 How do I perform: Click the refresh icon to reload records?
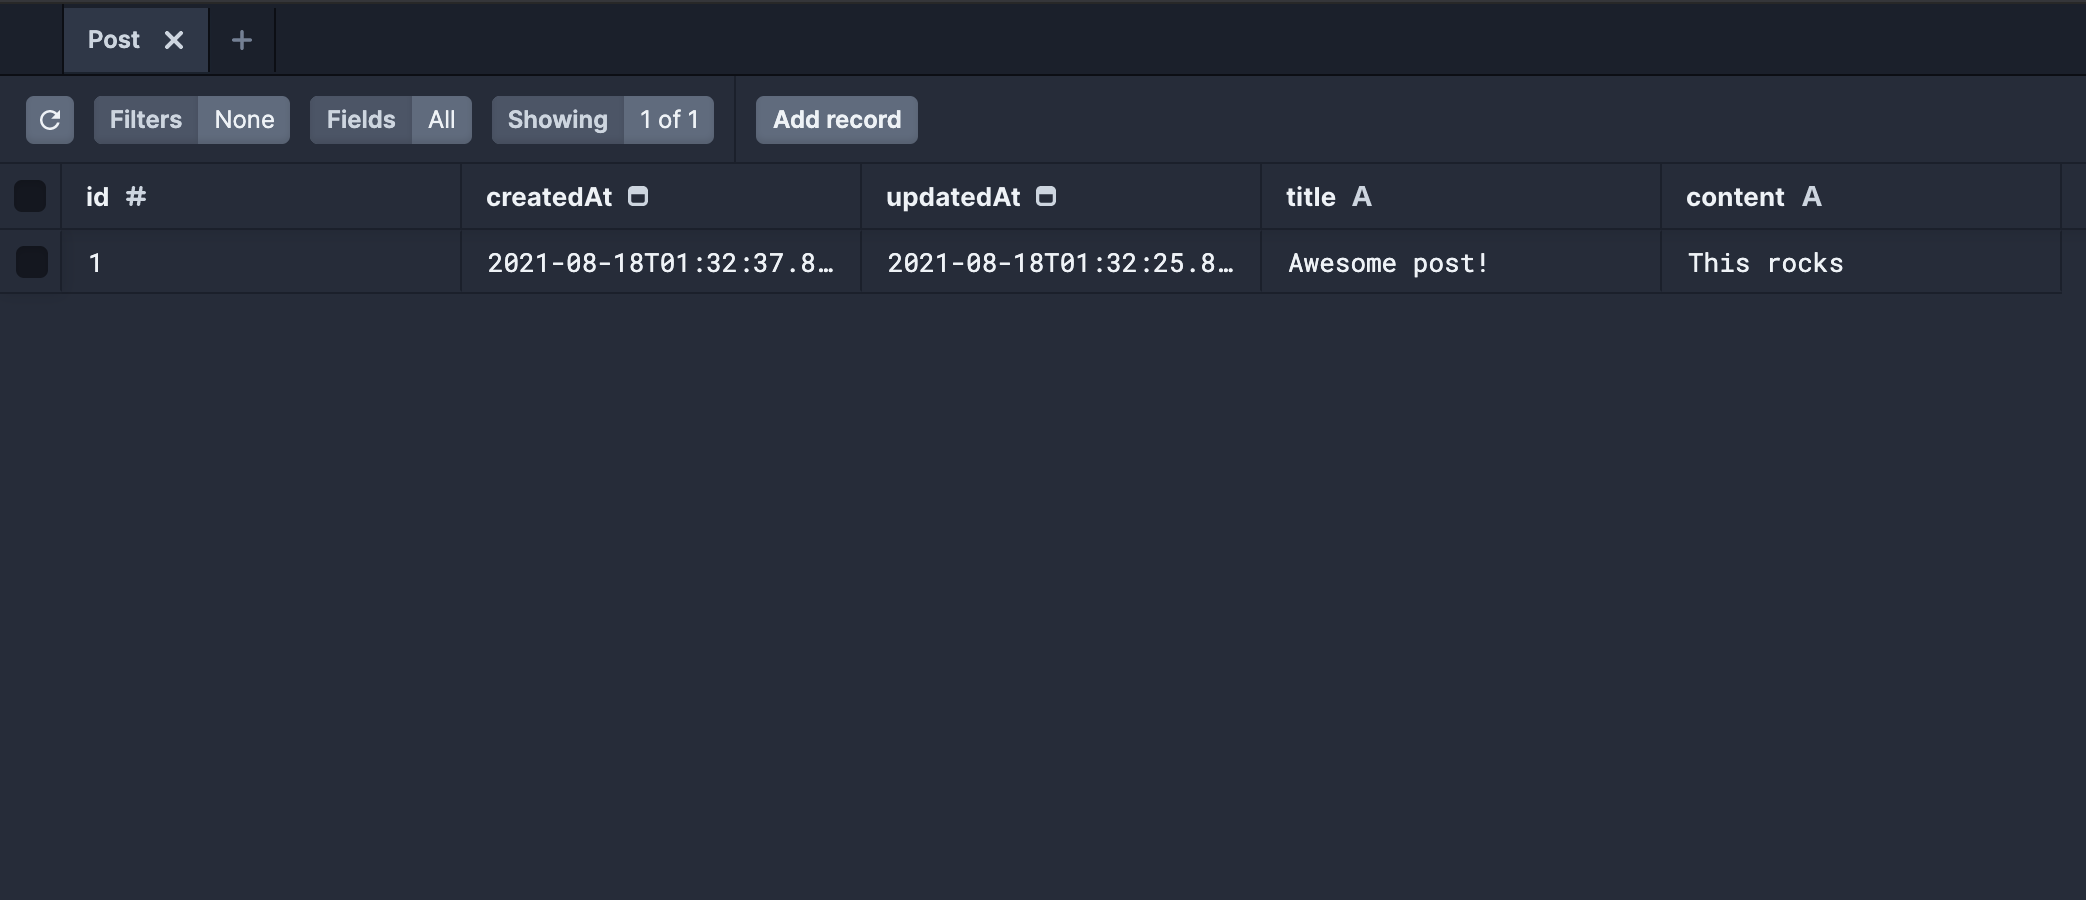coord(49,120)
